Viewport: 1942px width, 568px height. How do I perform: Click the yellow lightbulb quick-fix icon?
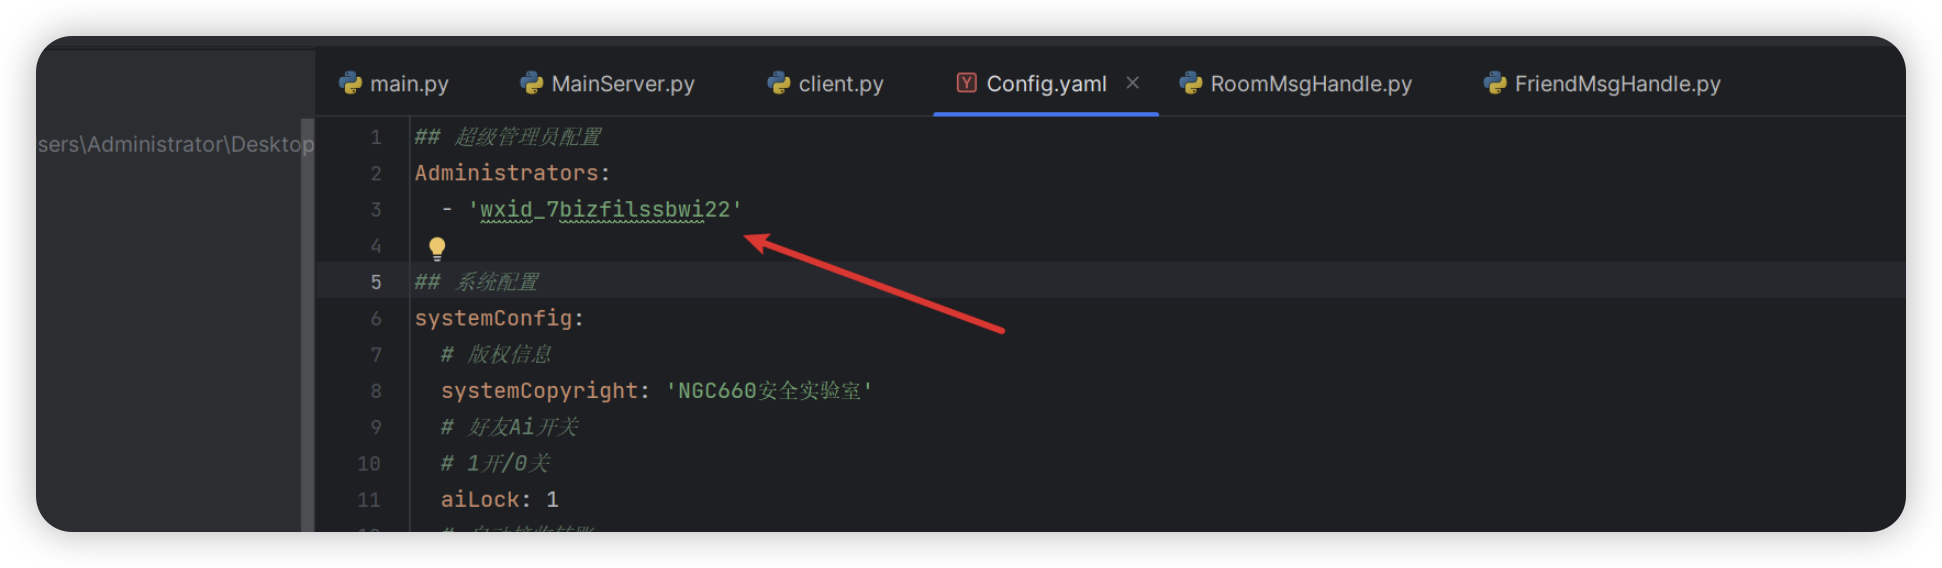[437, 248]
